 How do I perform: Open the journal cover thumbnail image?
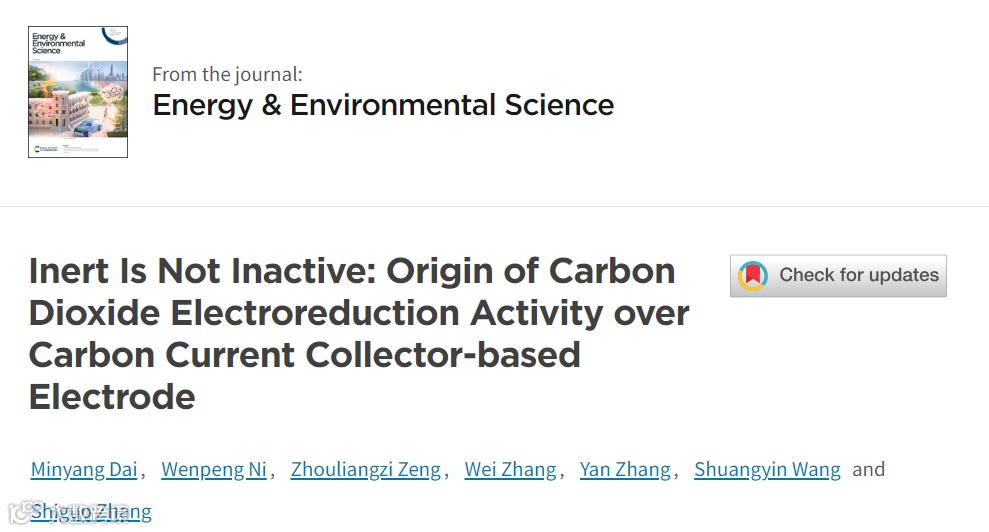click(x=78, y=91)
